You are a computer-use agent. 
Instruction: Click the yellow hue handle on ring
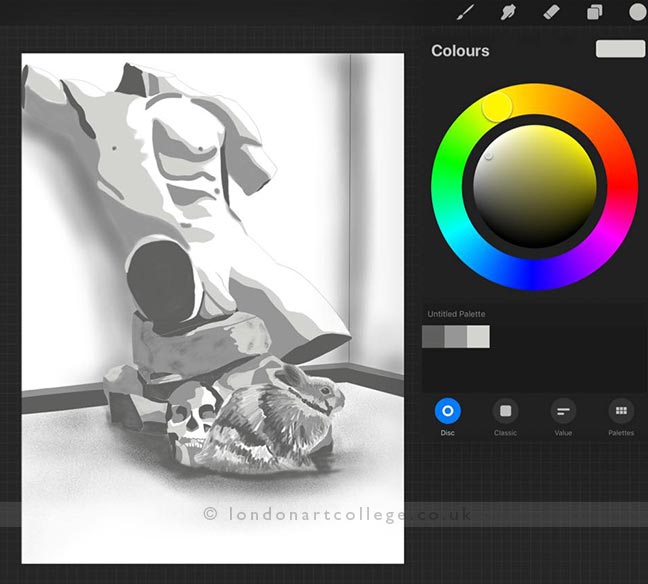(x=497, y=107)
